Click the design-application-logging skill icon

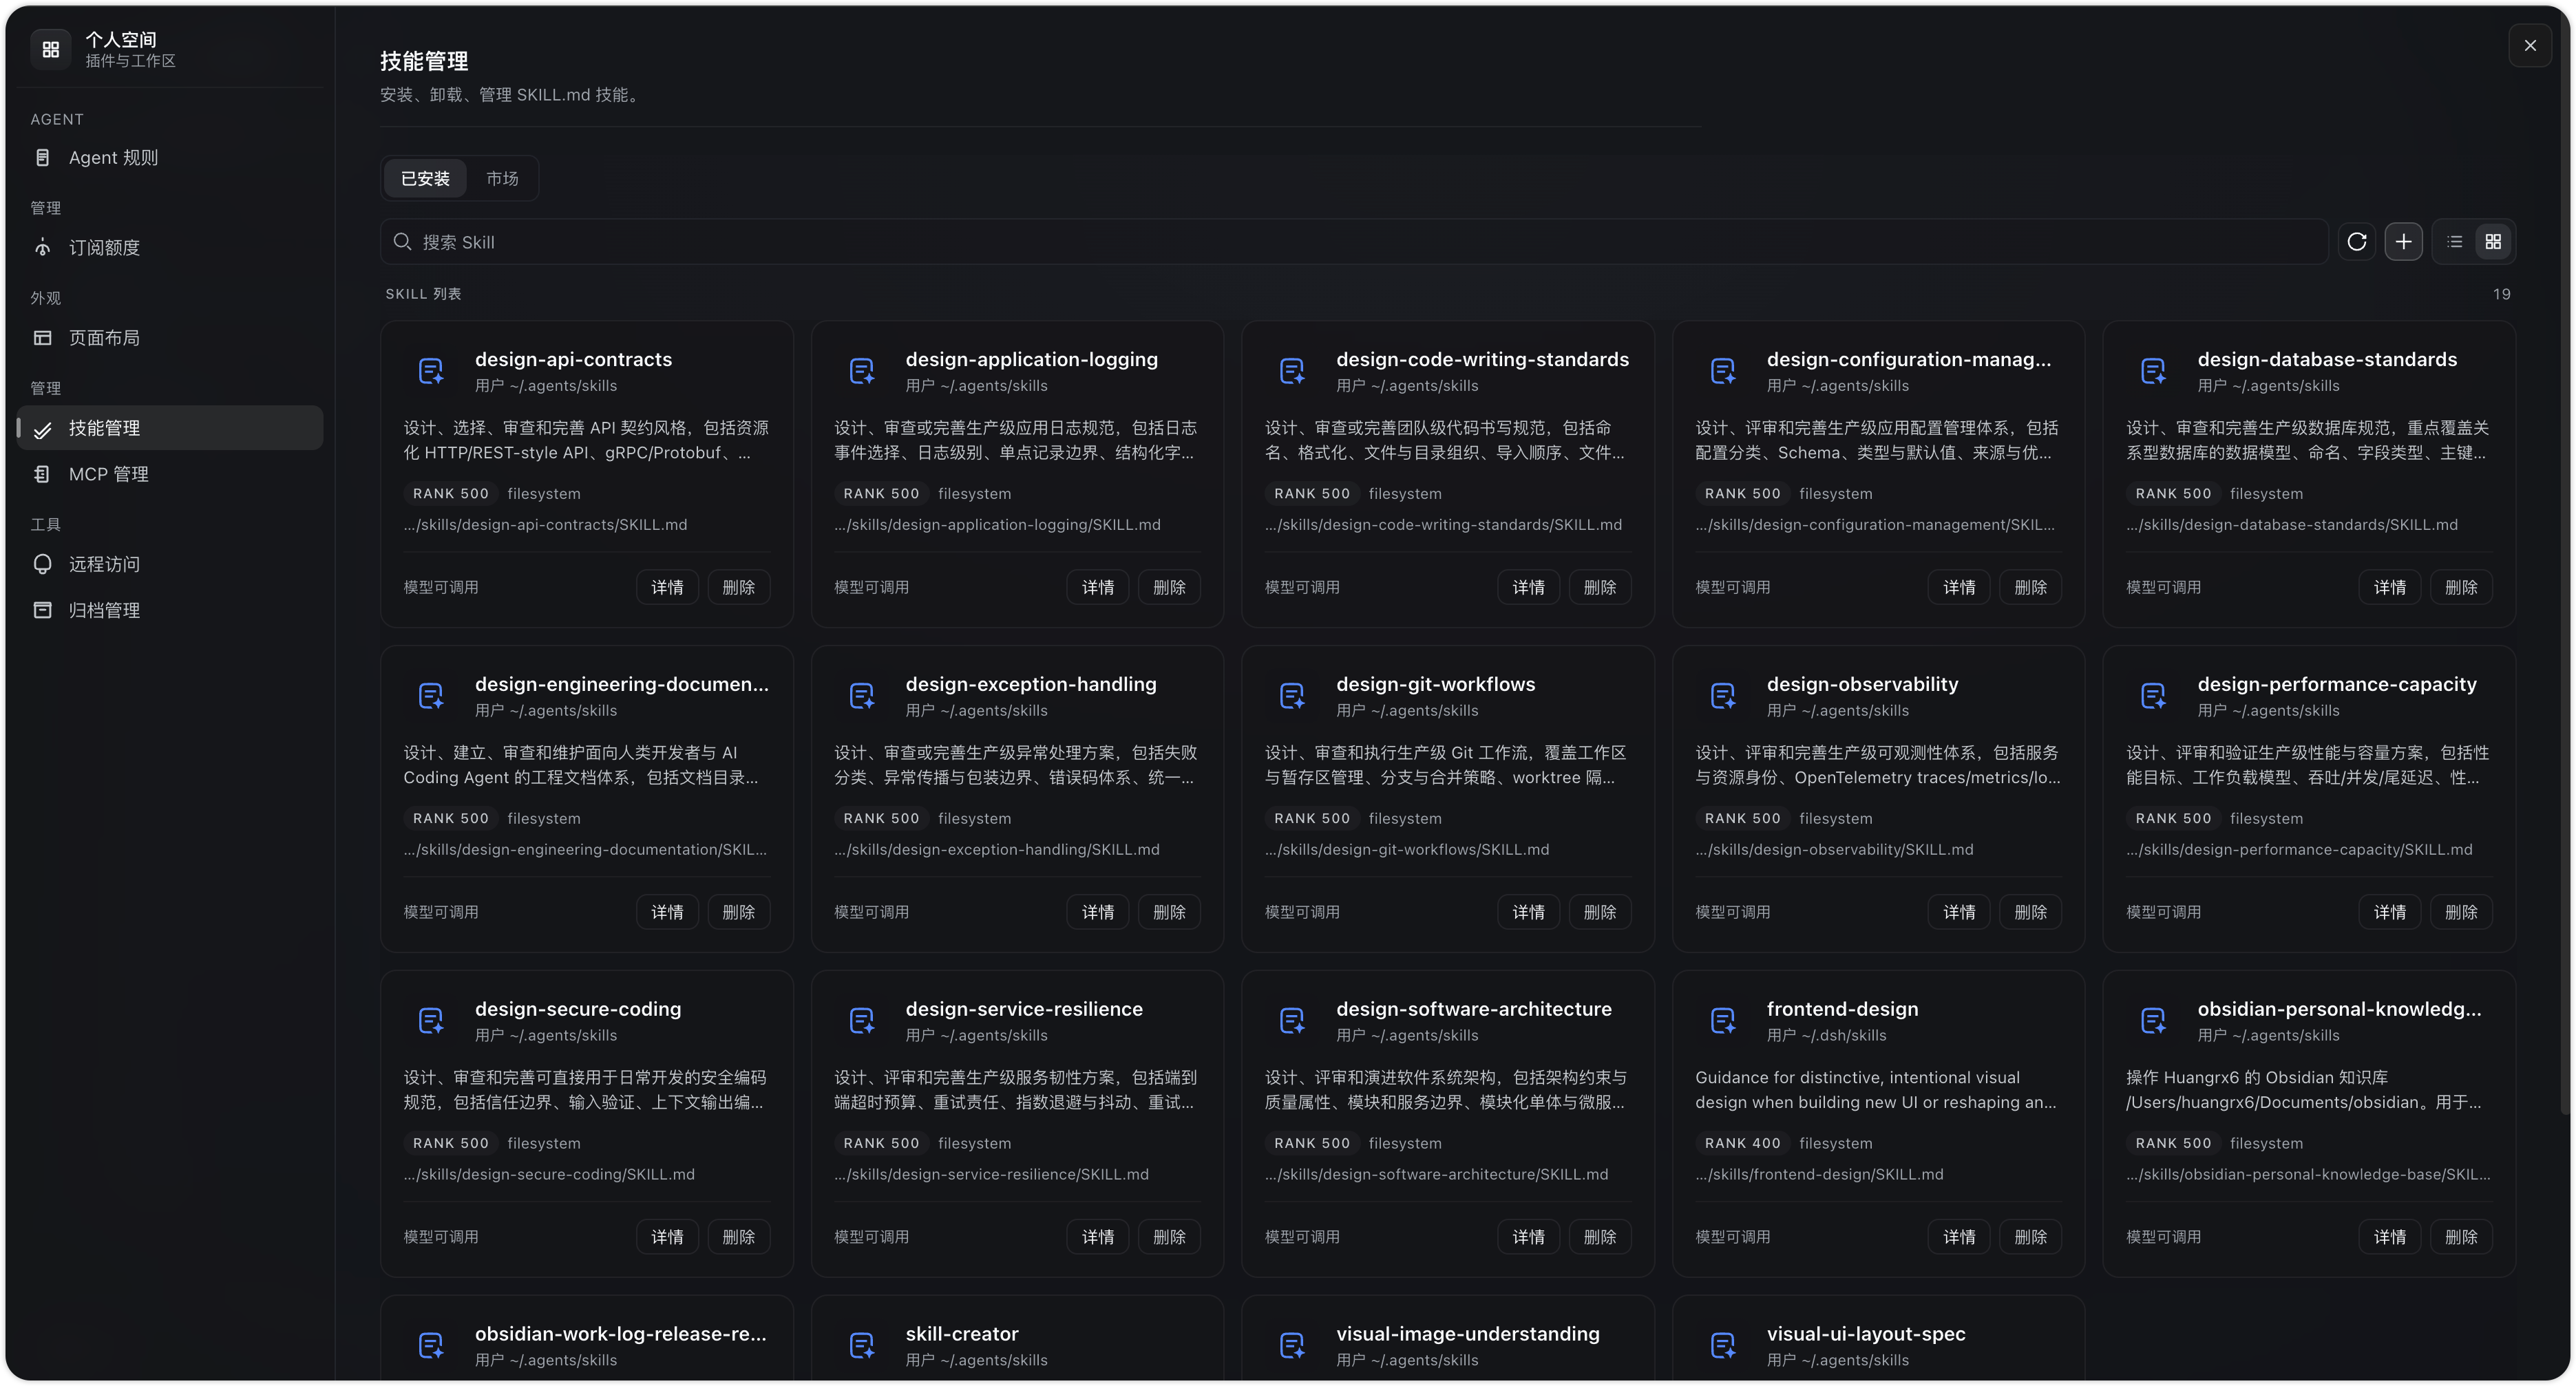click(862, 371)
